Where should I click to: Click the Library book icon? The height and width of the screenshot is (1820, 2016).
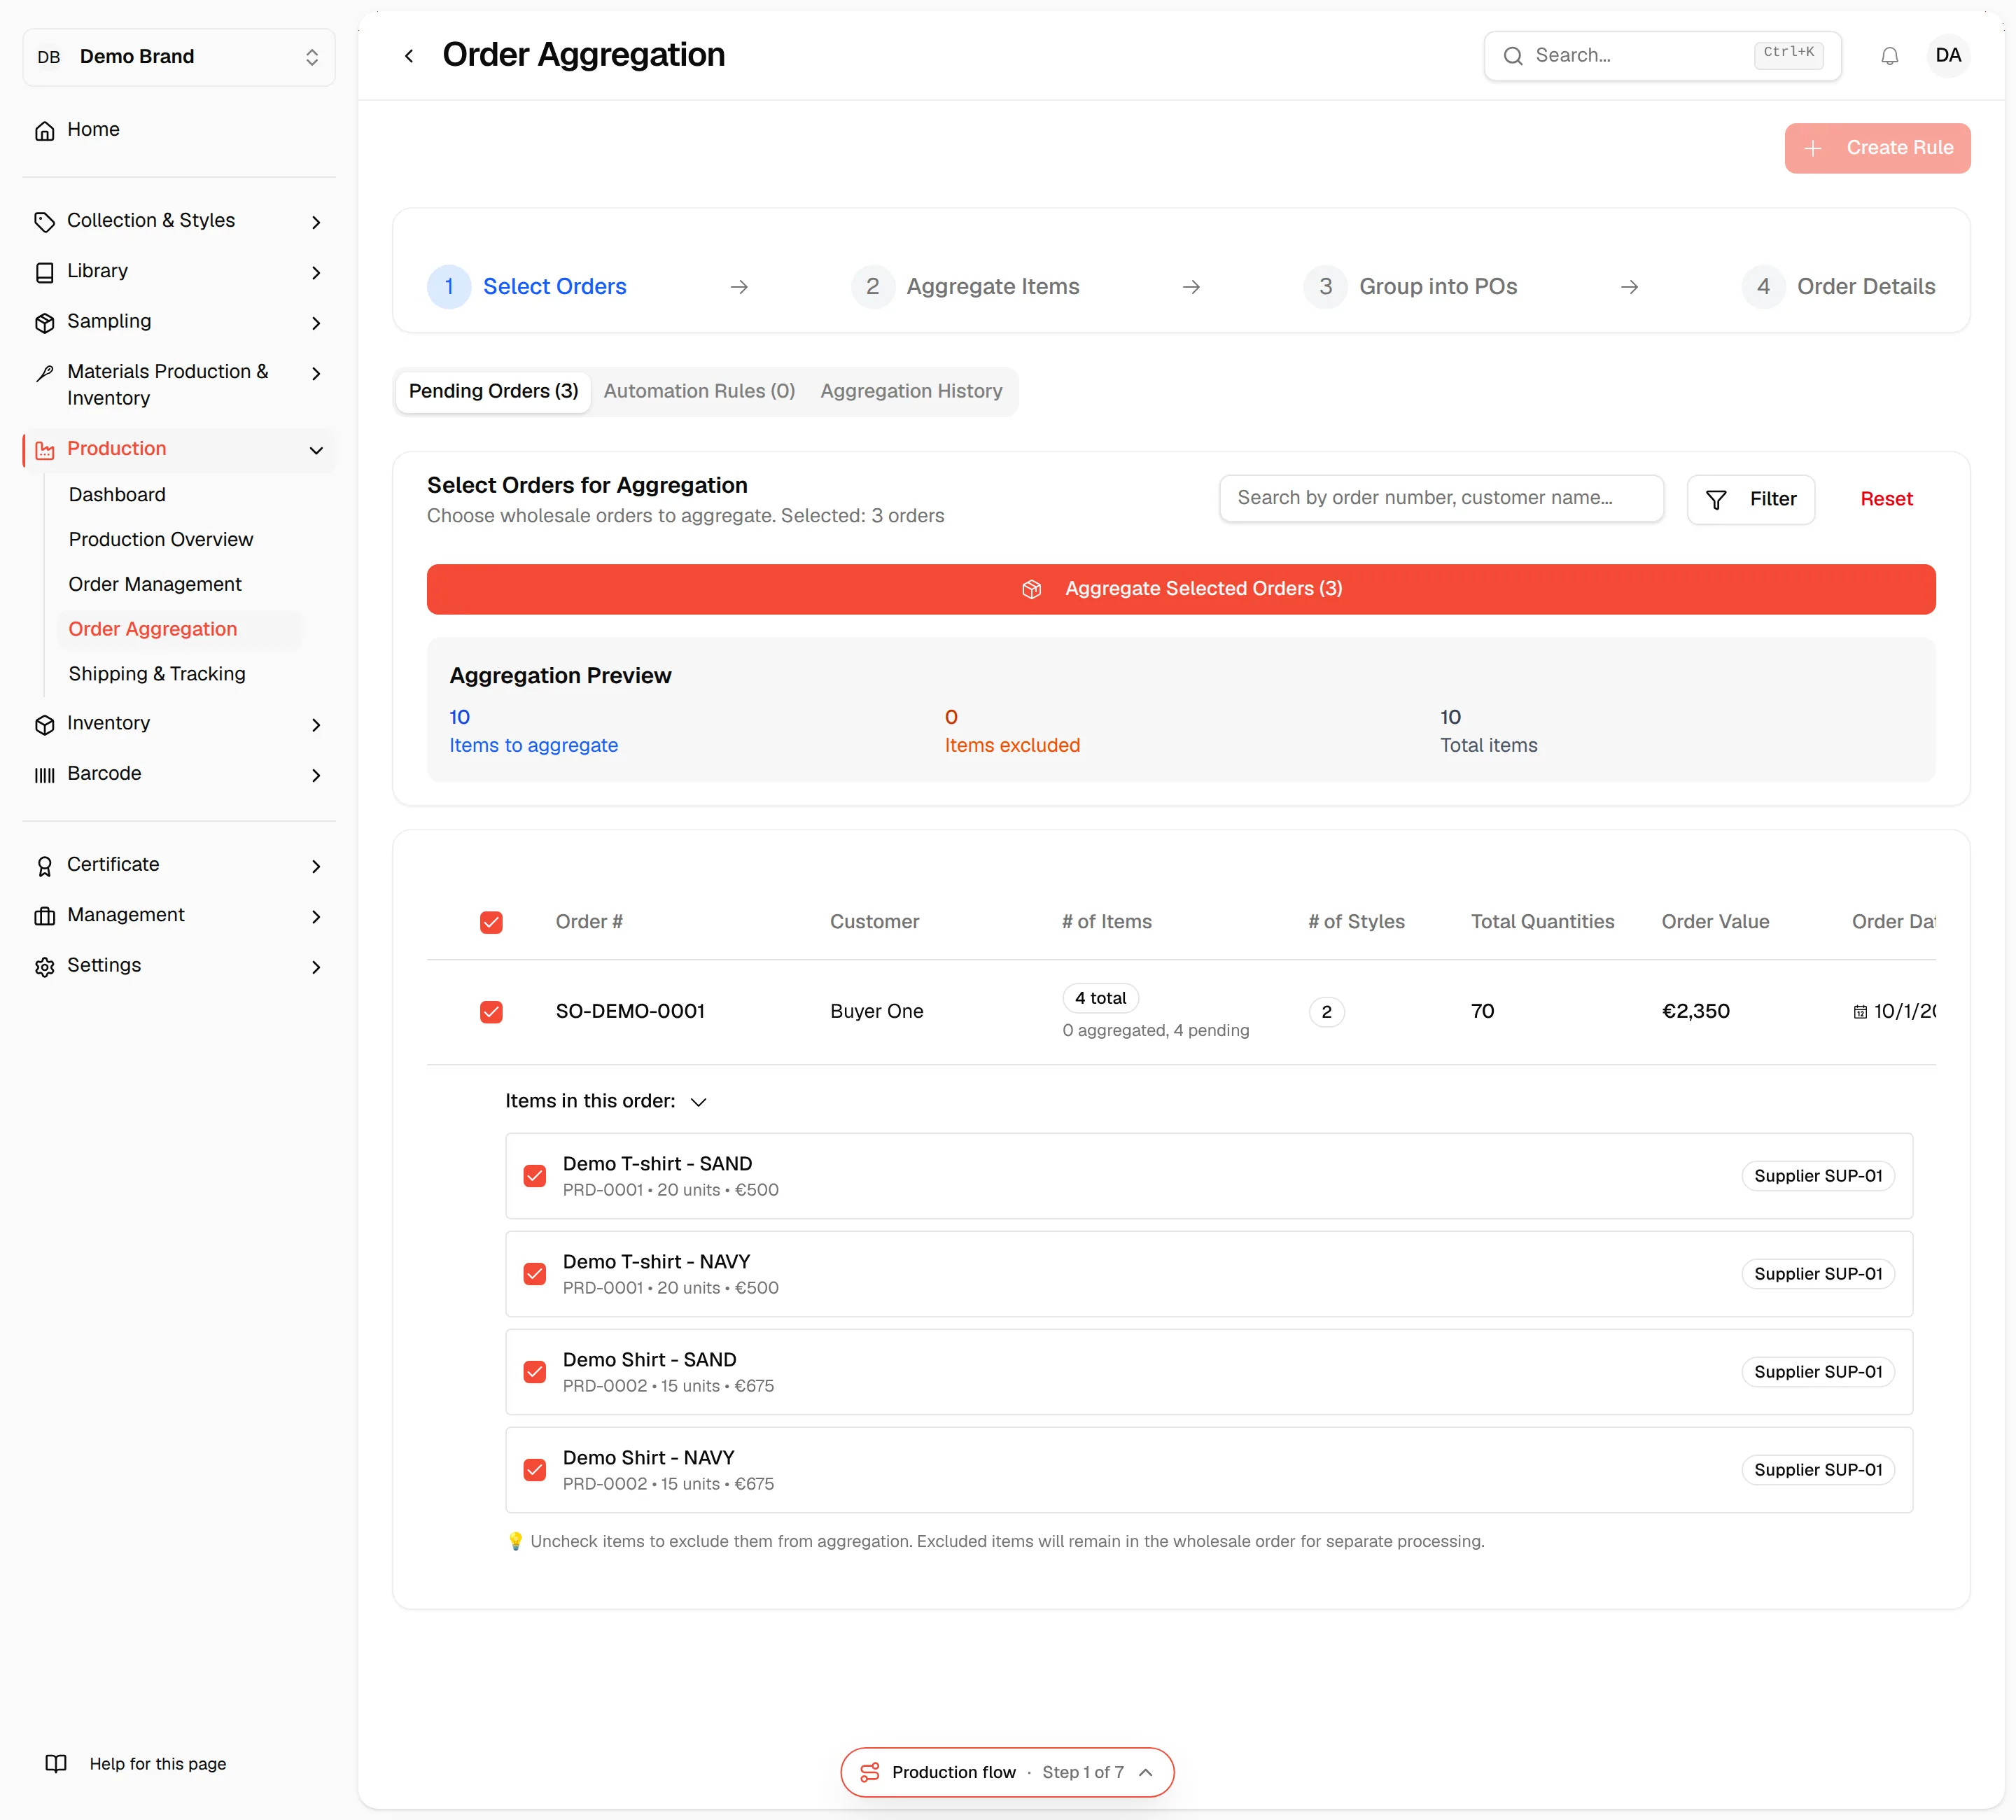point(45,272)
